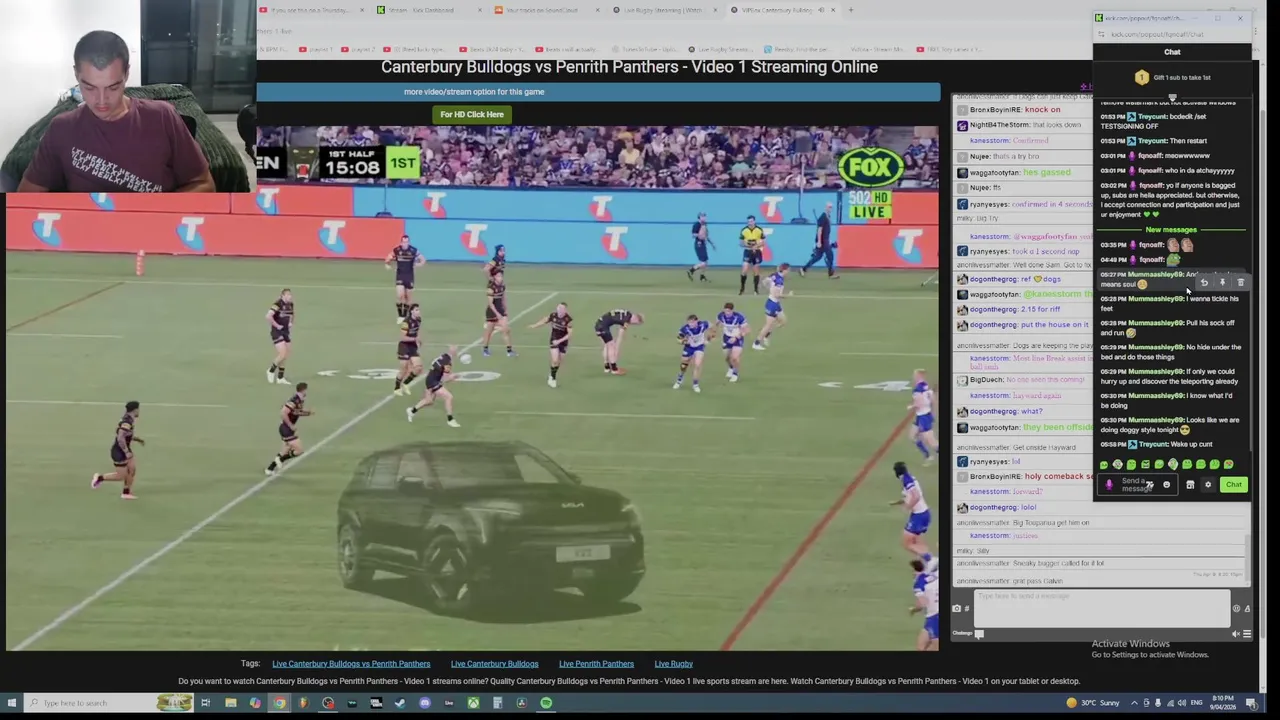1280x720 pixels.
Task: Click the Chrome icon in the taskbar
Action: click(279, 703)
